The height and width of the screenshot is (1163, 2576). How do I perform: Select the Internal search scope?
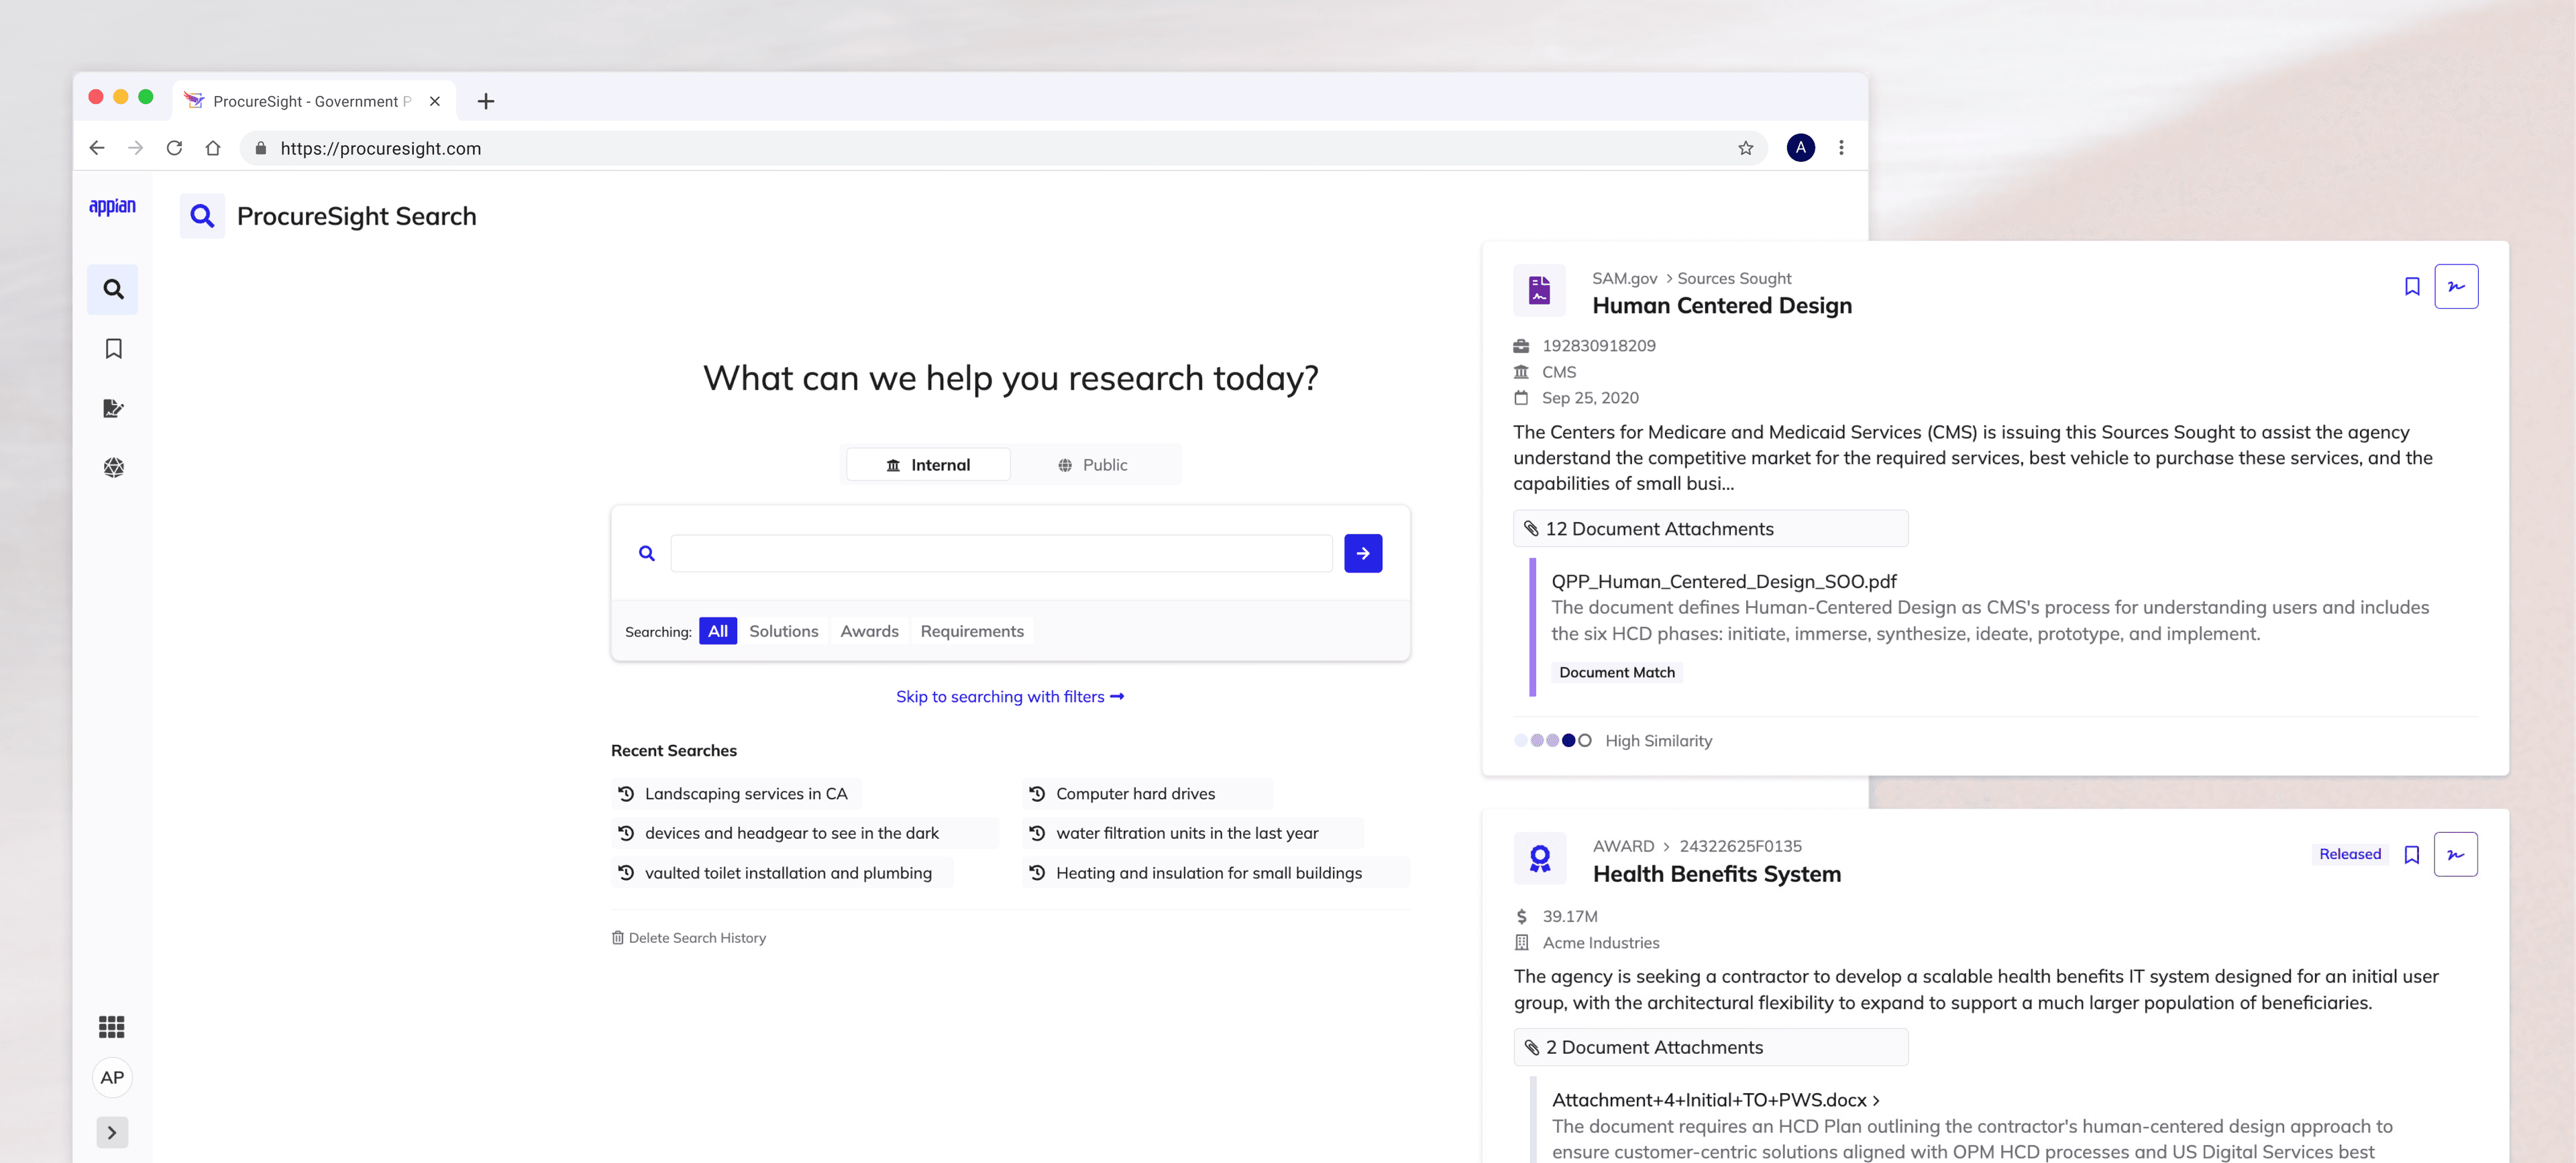[928, 465]
